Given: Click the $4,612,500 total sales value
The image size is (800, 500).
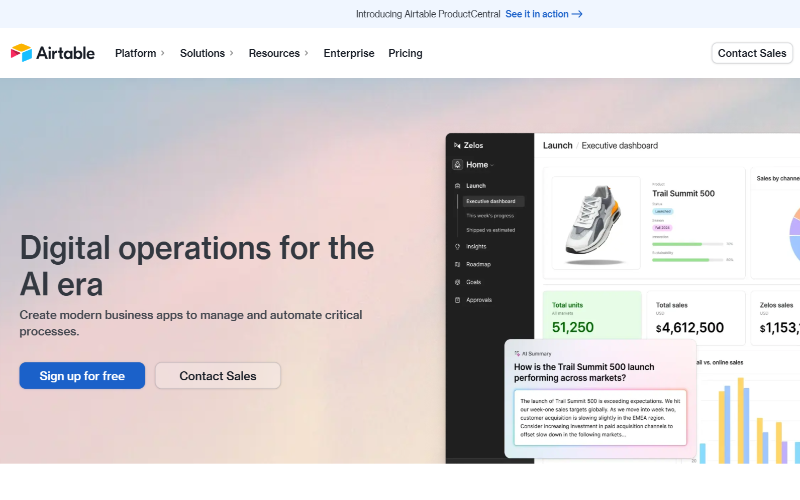Looking at the screenshot, I should (x=690, y=328).
